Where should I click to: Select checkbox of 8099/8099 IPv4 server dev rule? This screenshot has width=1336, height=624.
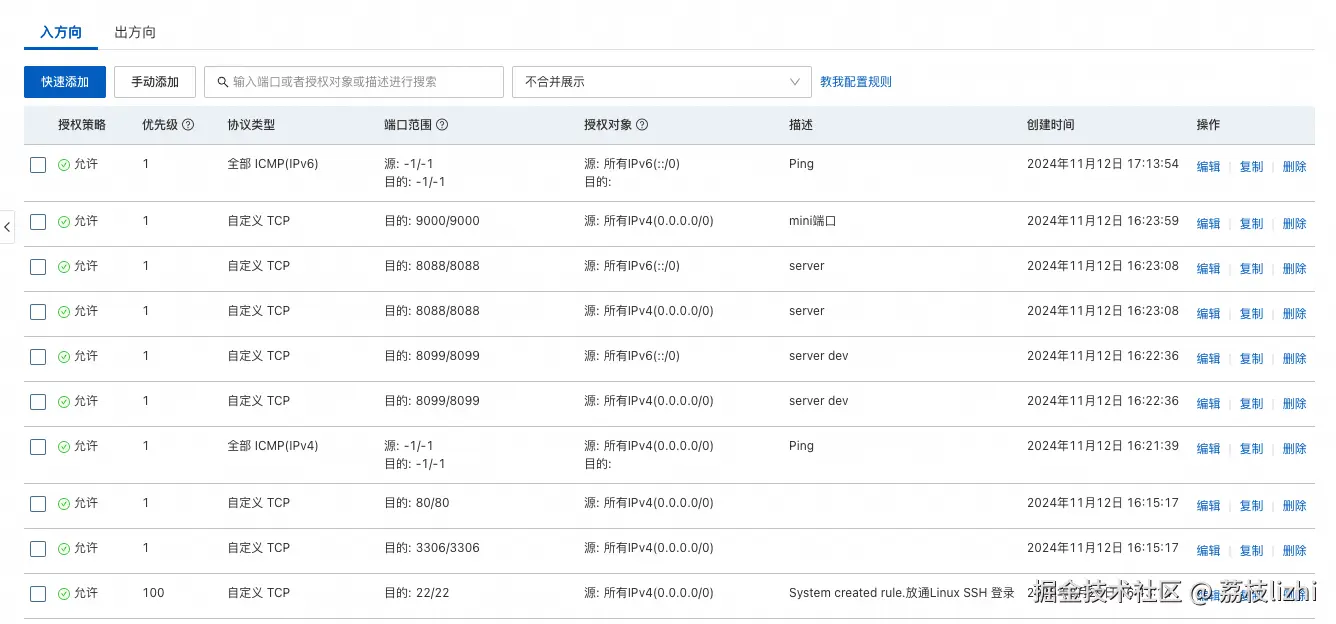pos(38,402)
